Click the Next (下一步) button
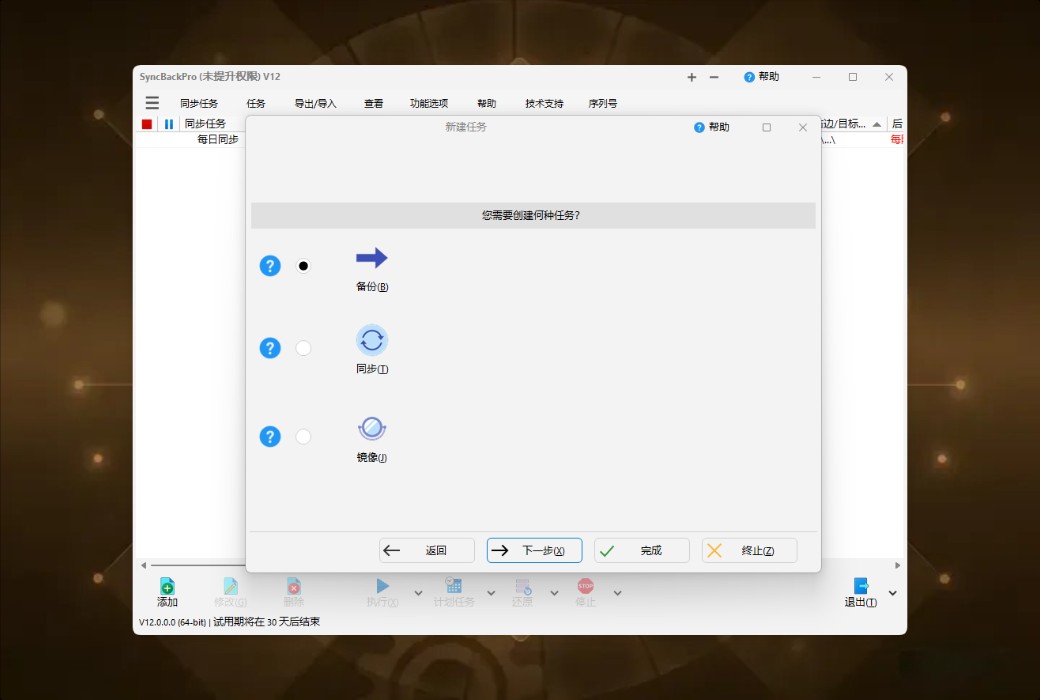Viewport: 1040px width, 700px height. [x=534, y=550]
